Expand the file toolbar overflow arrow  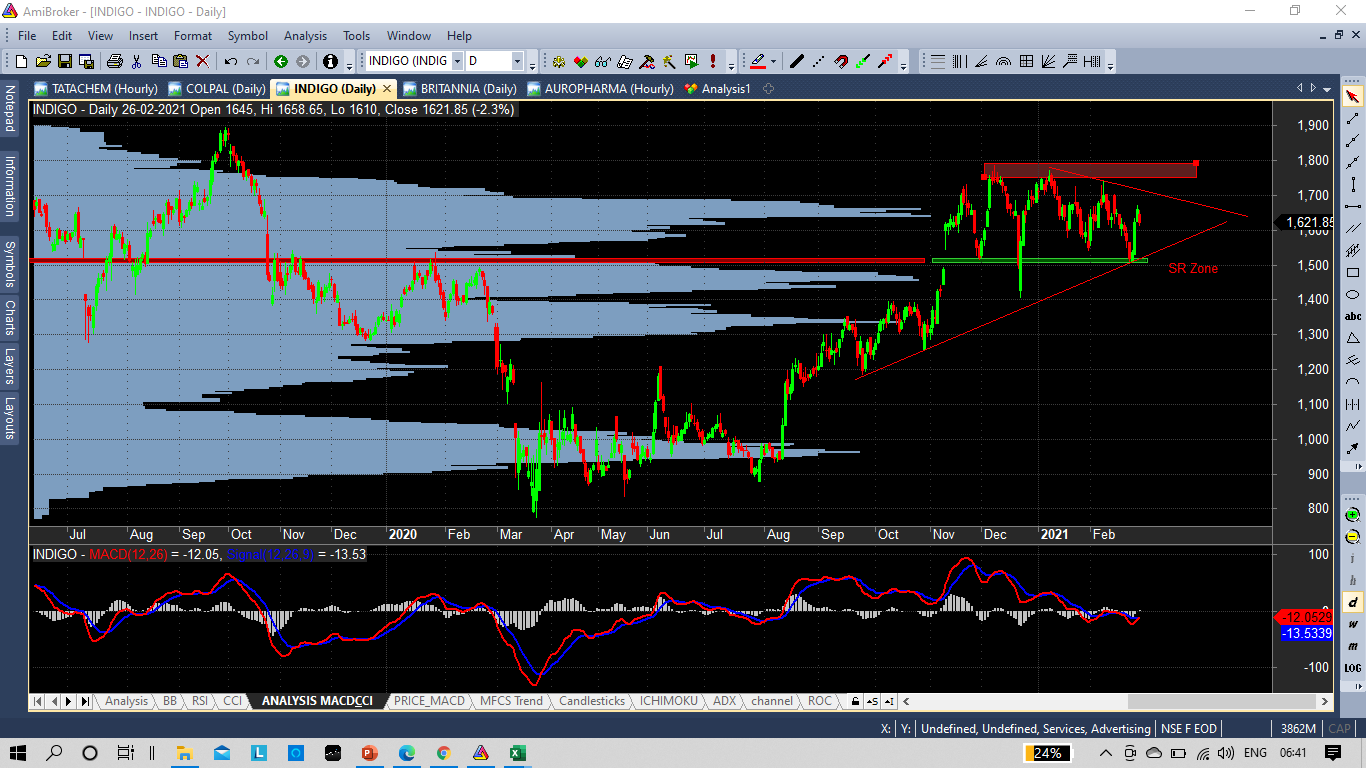(349, 64)
